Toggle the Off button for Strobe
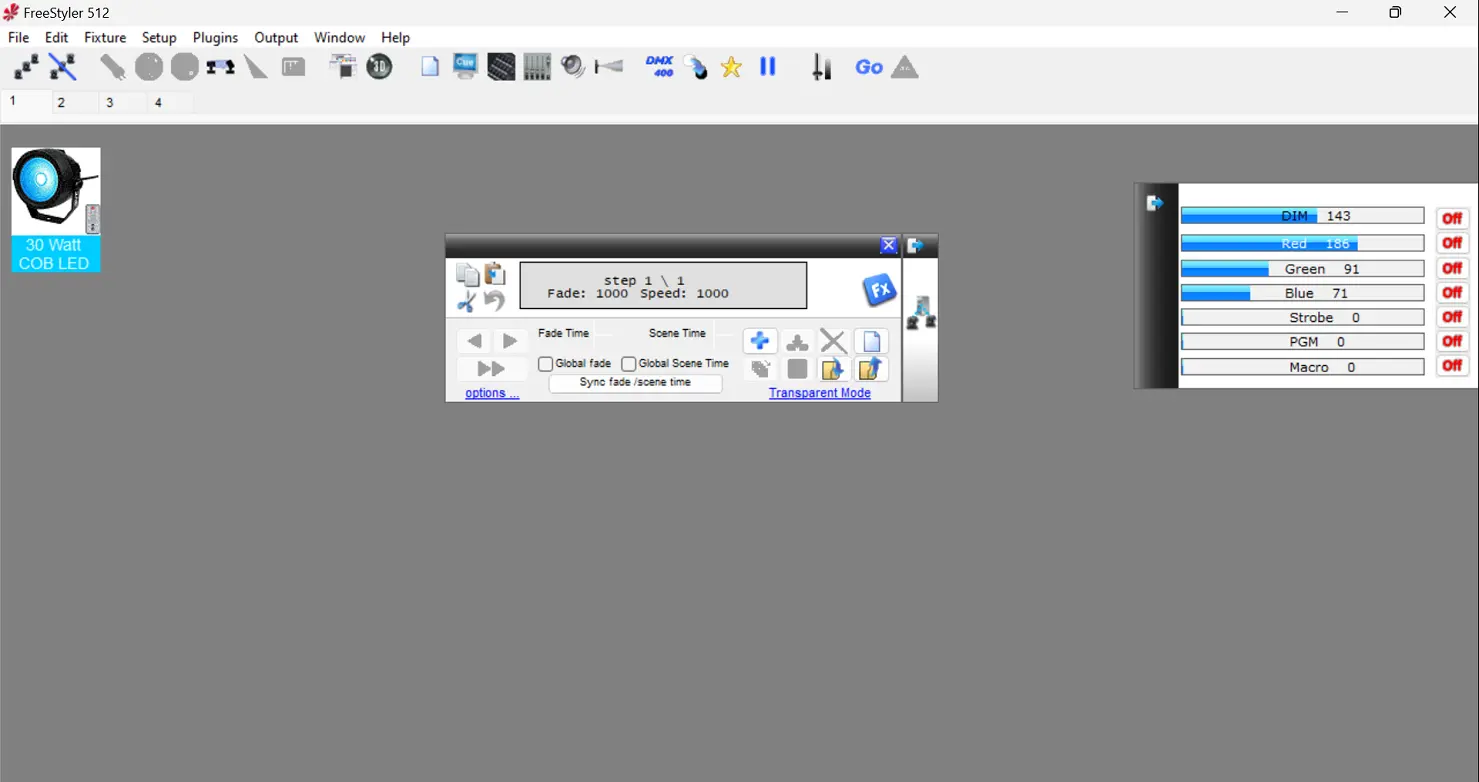This screenshot has height=782, width=1479. click(x=1452, y=317)
